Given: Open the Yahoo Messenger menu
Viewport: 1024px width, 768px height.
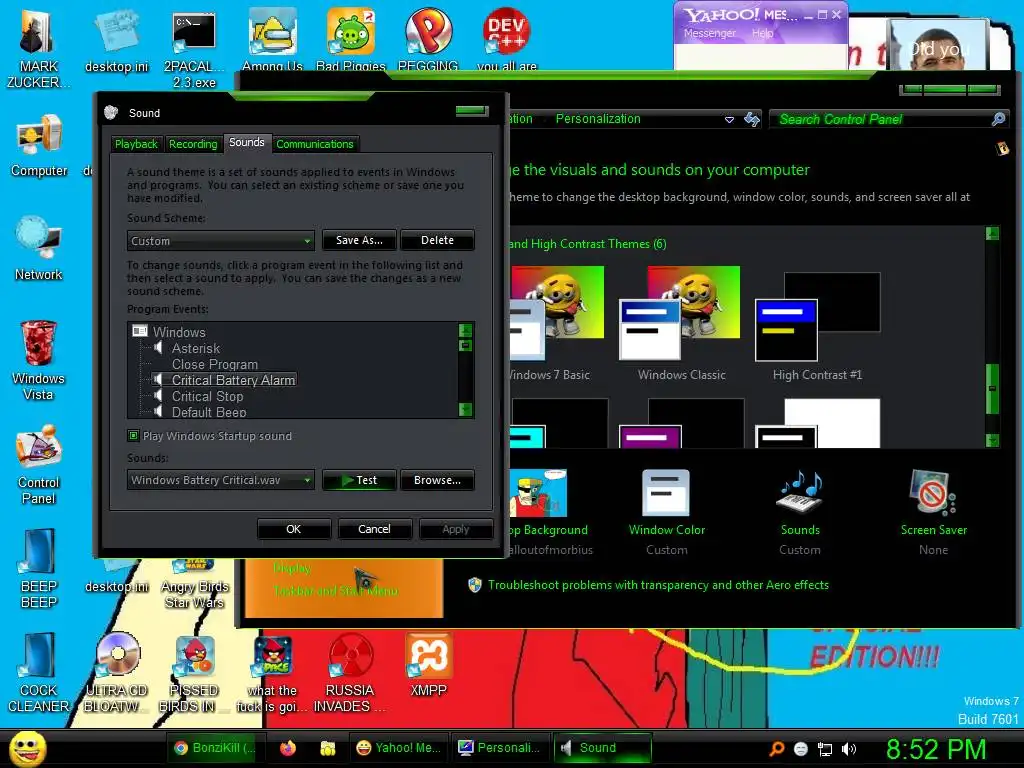Looking at the screenshot, I should point(710,33).
